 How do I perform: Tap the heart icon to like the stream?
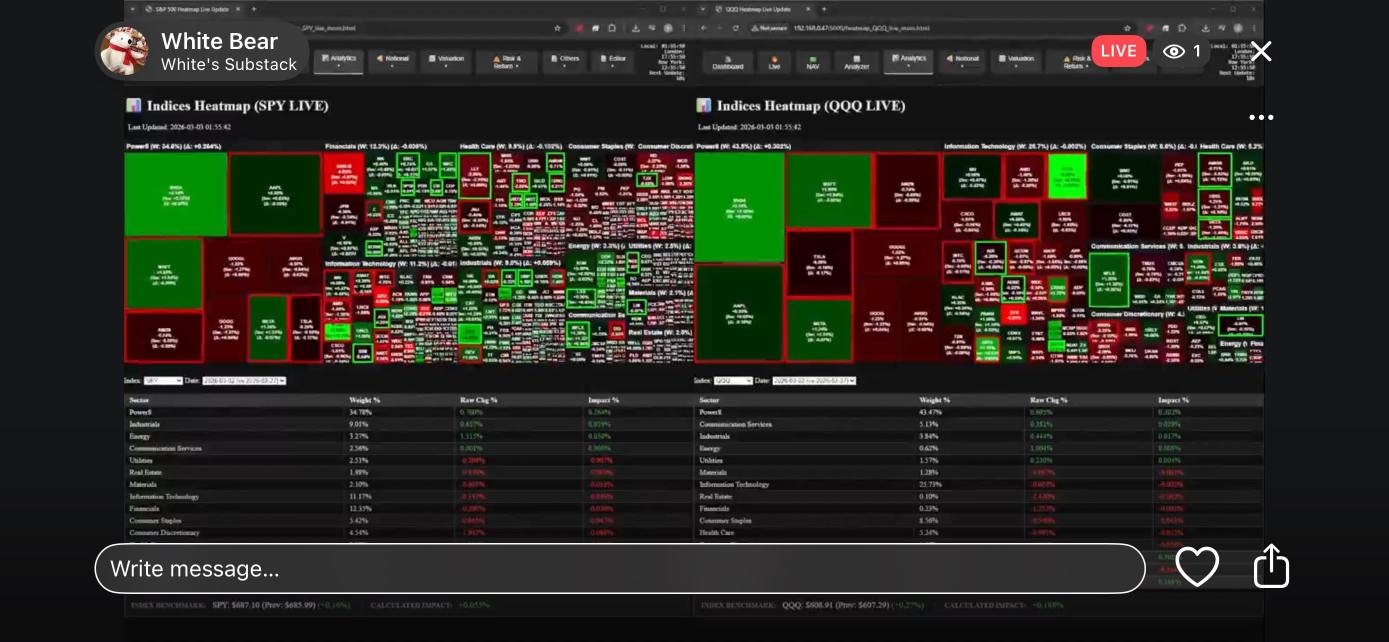click(x=1197, y=567)
